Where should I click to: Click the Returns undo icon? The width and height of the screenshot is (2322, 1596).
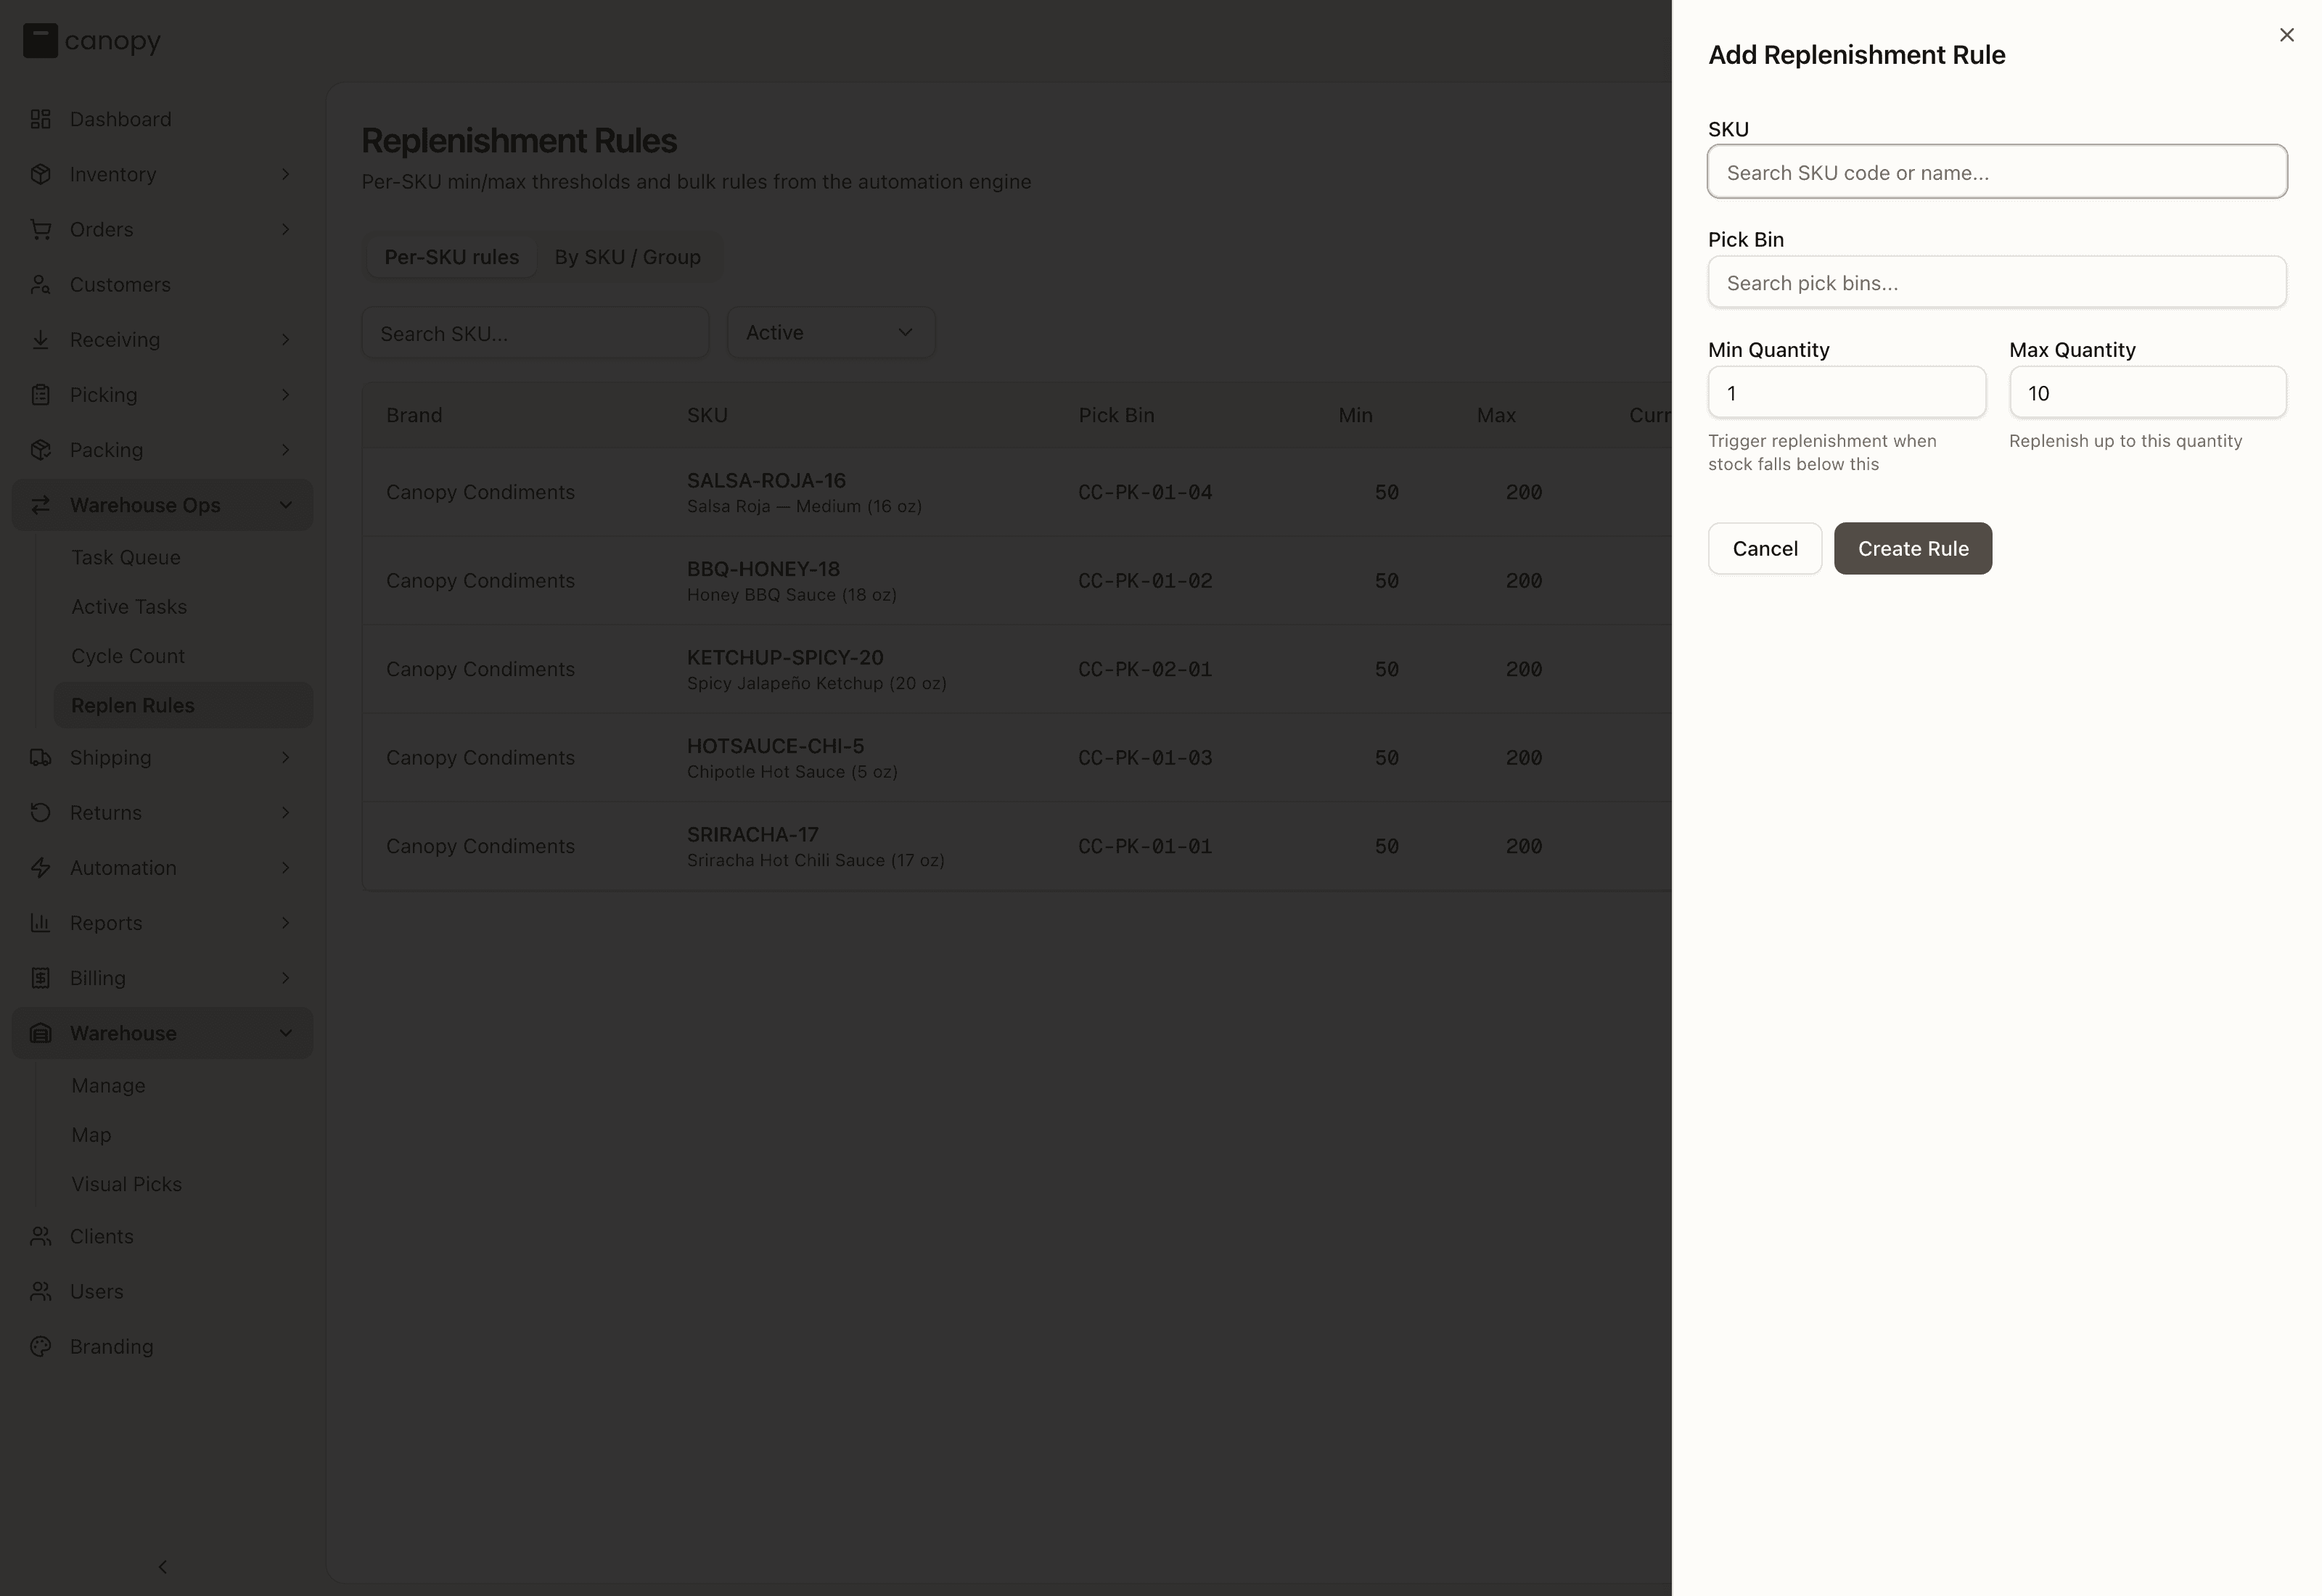[x=40, y=812]
